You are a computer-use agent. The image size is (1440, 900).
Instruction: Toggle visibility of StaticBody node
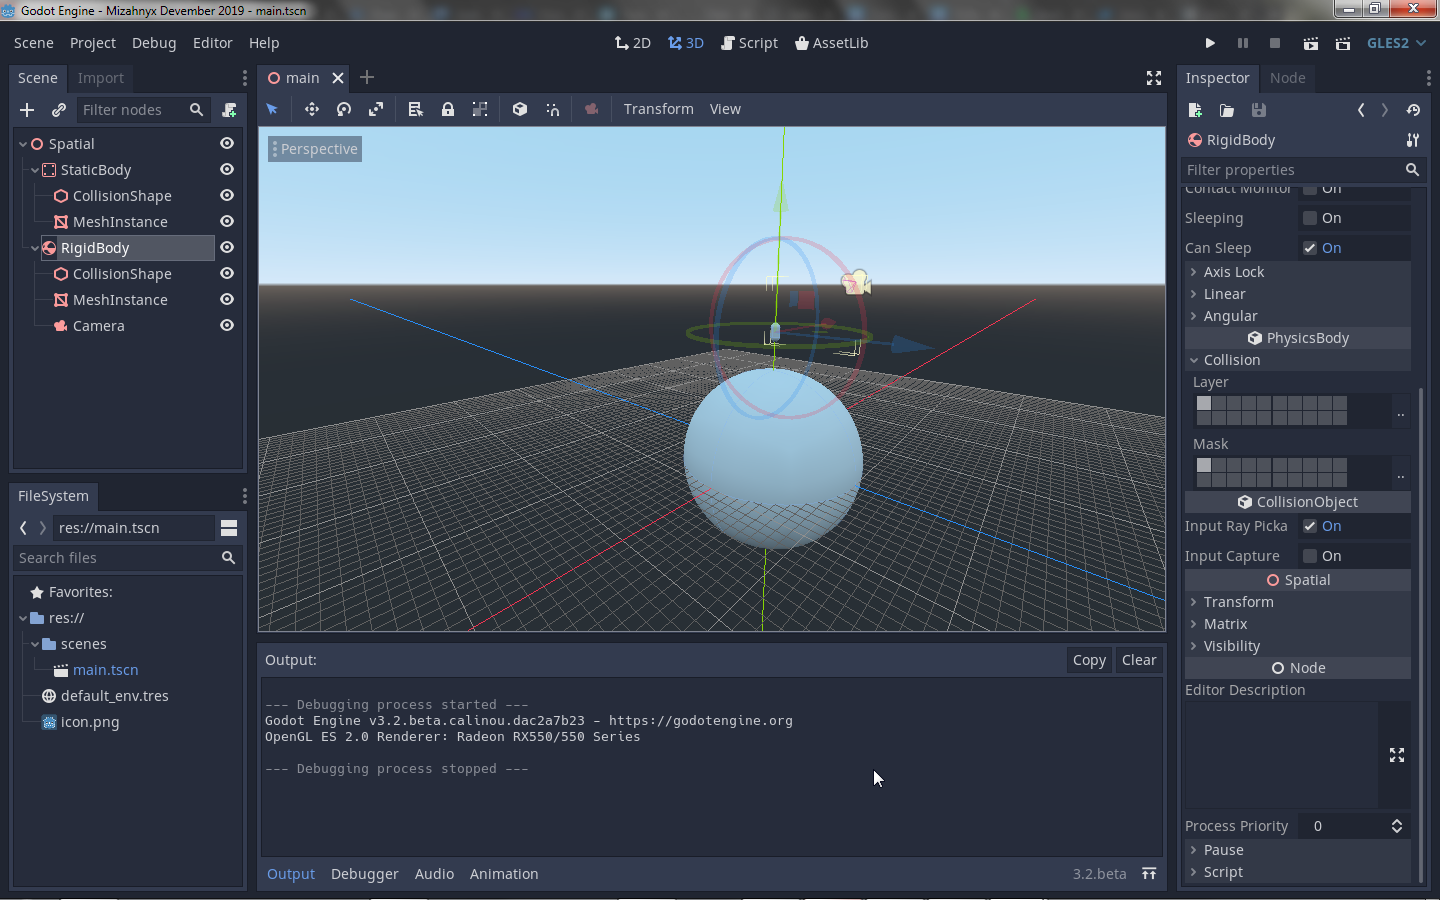pos(227,170)
